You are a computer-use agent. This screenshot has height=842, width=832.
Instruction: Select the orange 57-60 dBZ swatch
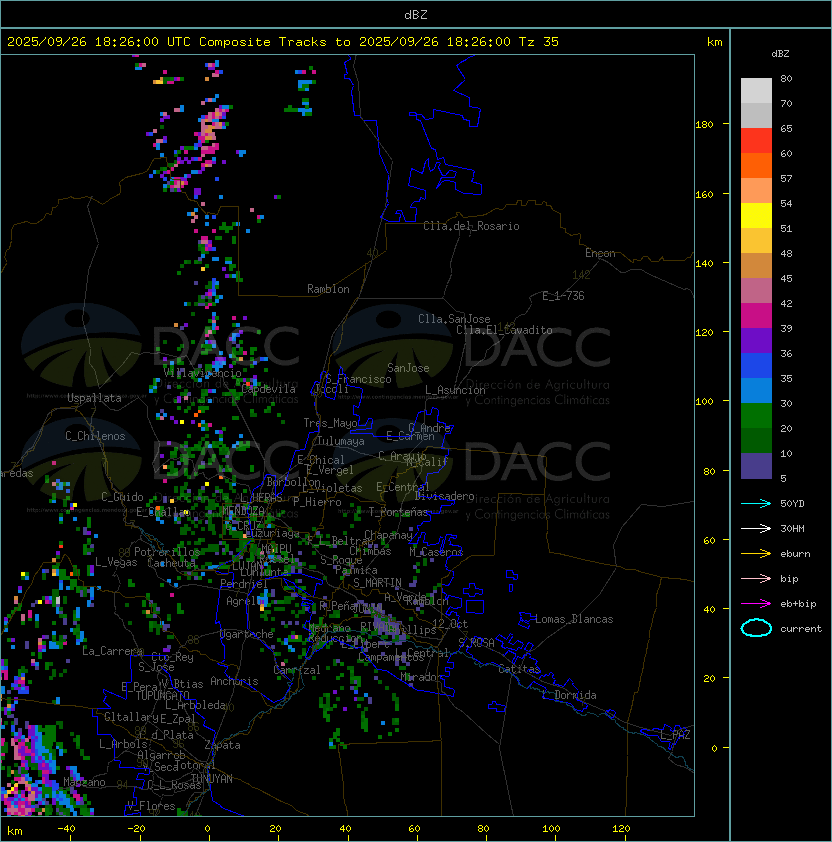pos(756,165)
